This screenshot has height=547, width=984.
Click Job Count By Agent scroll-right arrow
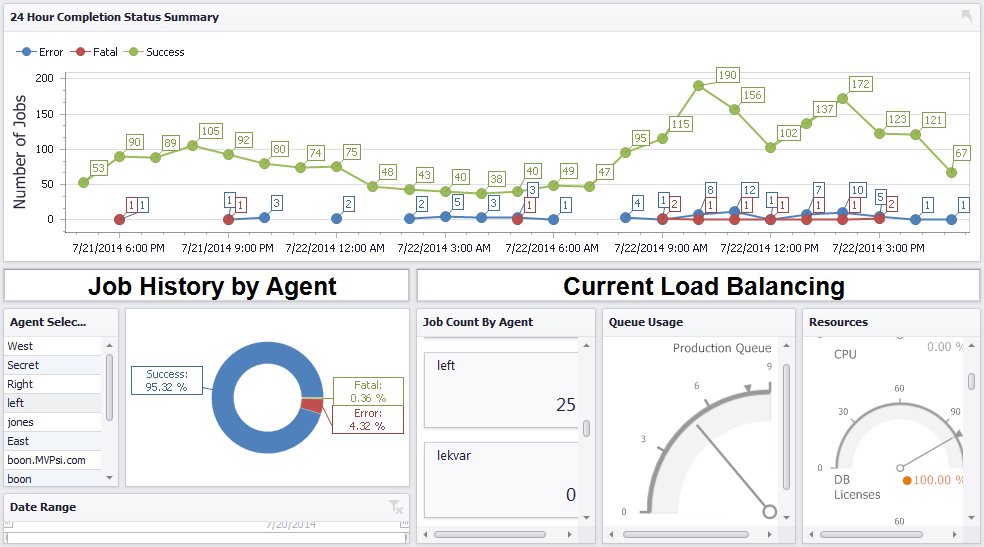pos(569,534)
